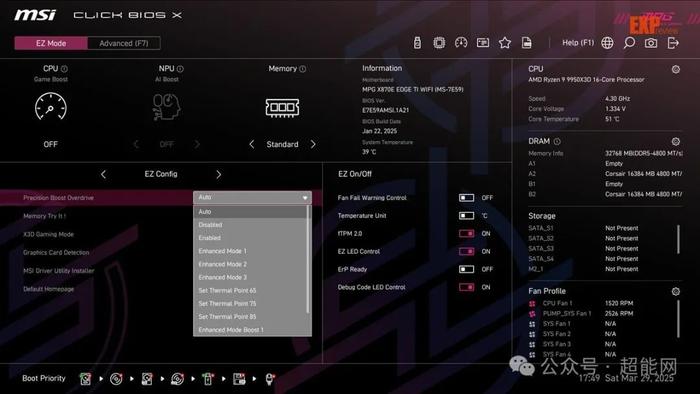Click right arrow beside Memory Standard
This screenshot has width=700, height=394.
[313, 144]
